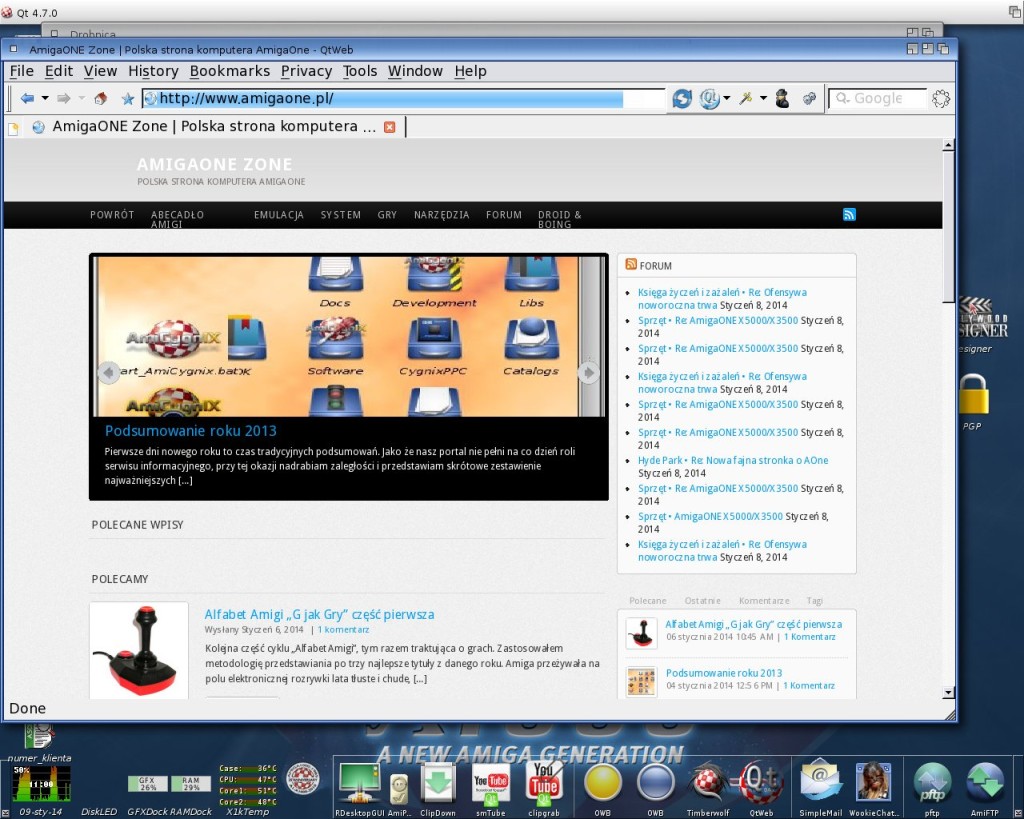Viewport: 1024px width, 819px height.
Task: Click the grey forward arrow
Action: tap(63, 99)
